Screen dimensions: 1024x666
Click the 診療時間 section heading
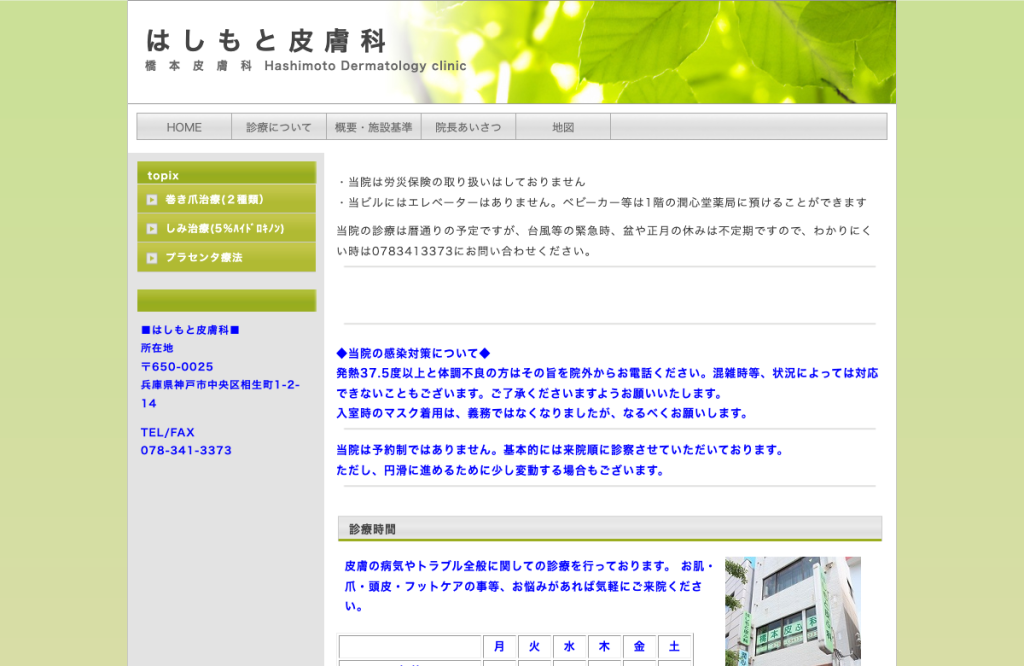610,529
